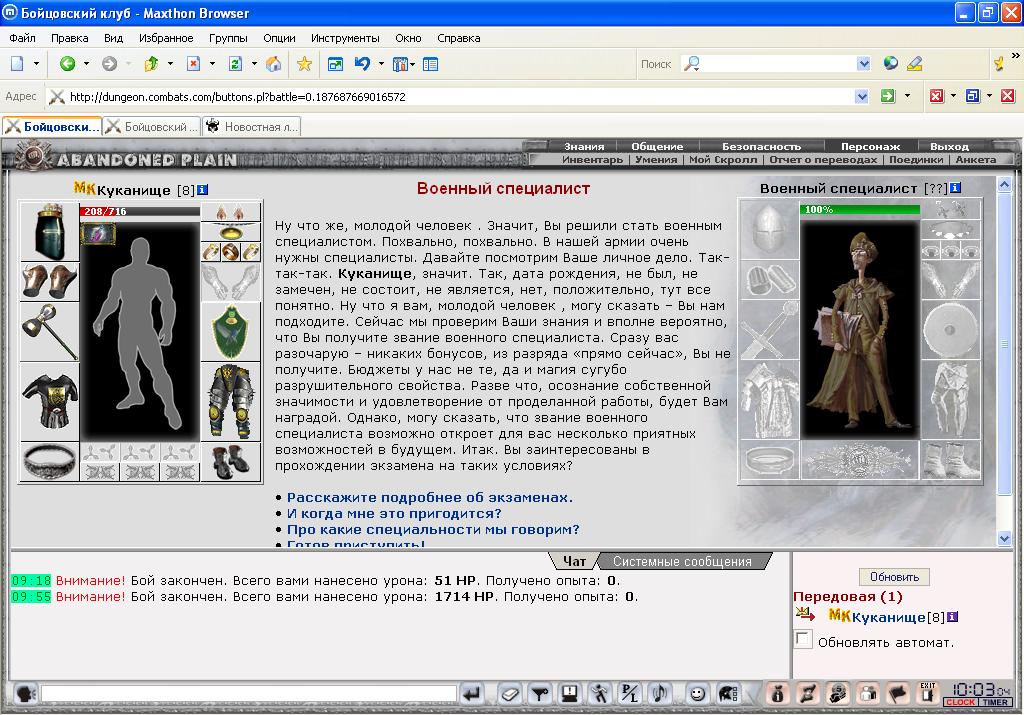
Task: Expand the Refresh button dropdown arrow
Action: pyautogui.click(x=254, y=63)
